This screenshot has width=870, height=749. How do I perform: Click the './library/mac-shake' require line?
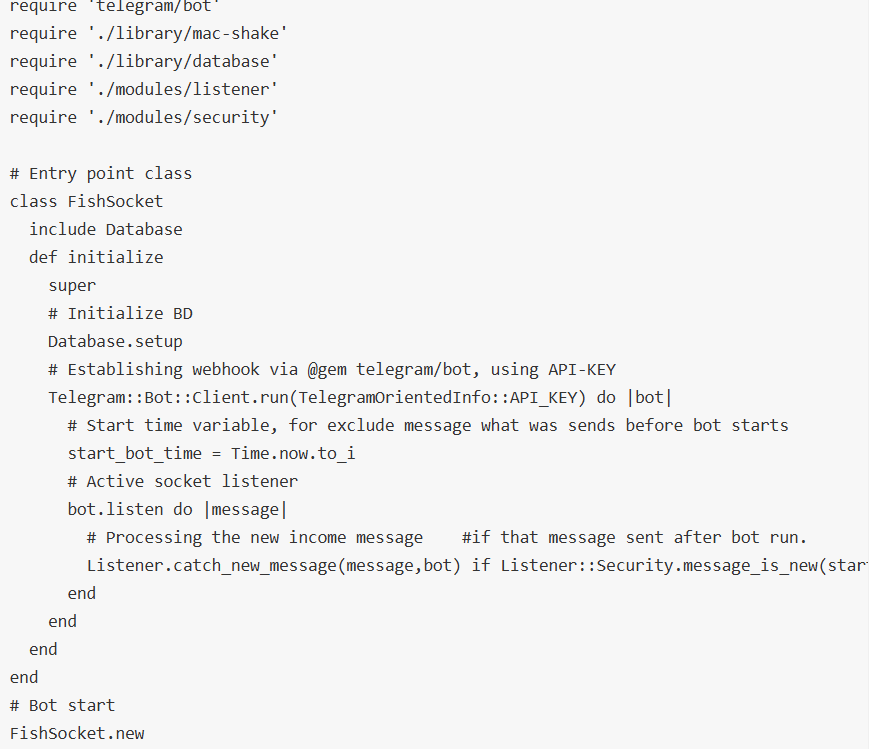click(x=144, y=33)
